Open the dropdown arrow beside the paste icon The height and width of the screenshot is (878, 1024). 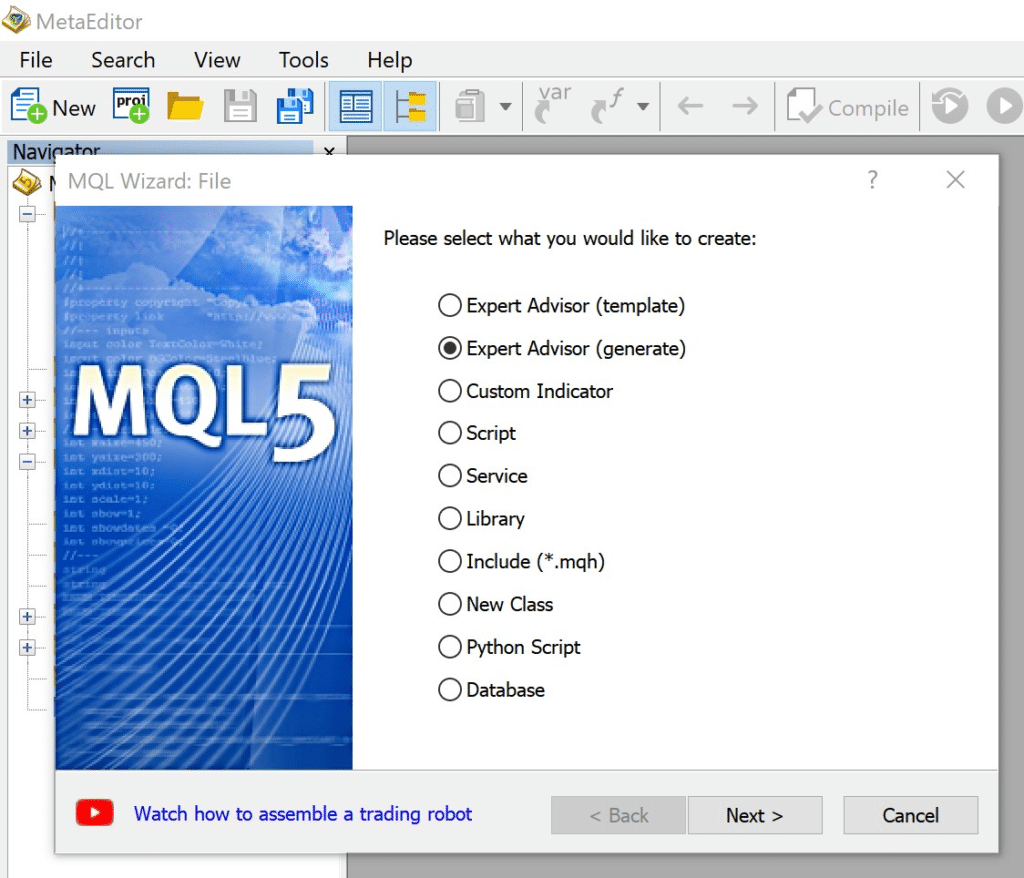click(505, 107)
